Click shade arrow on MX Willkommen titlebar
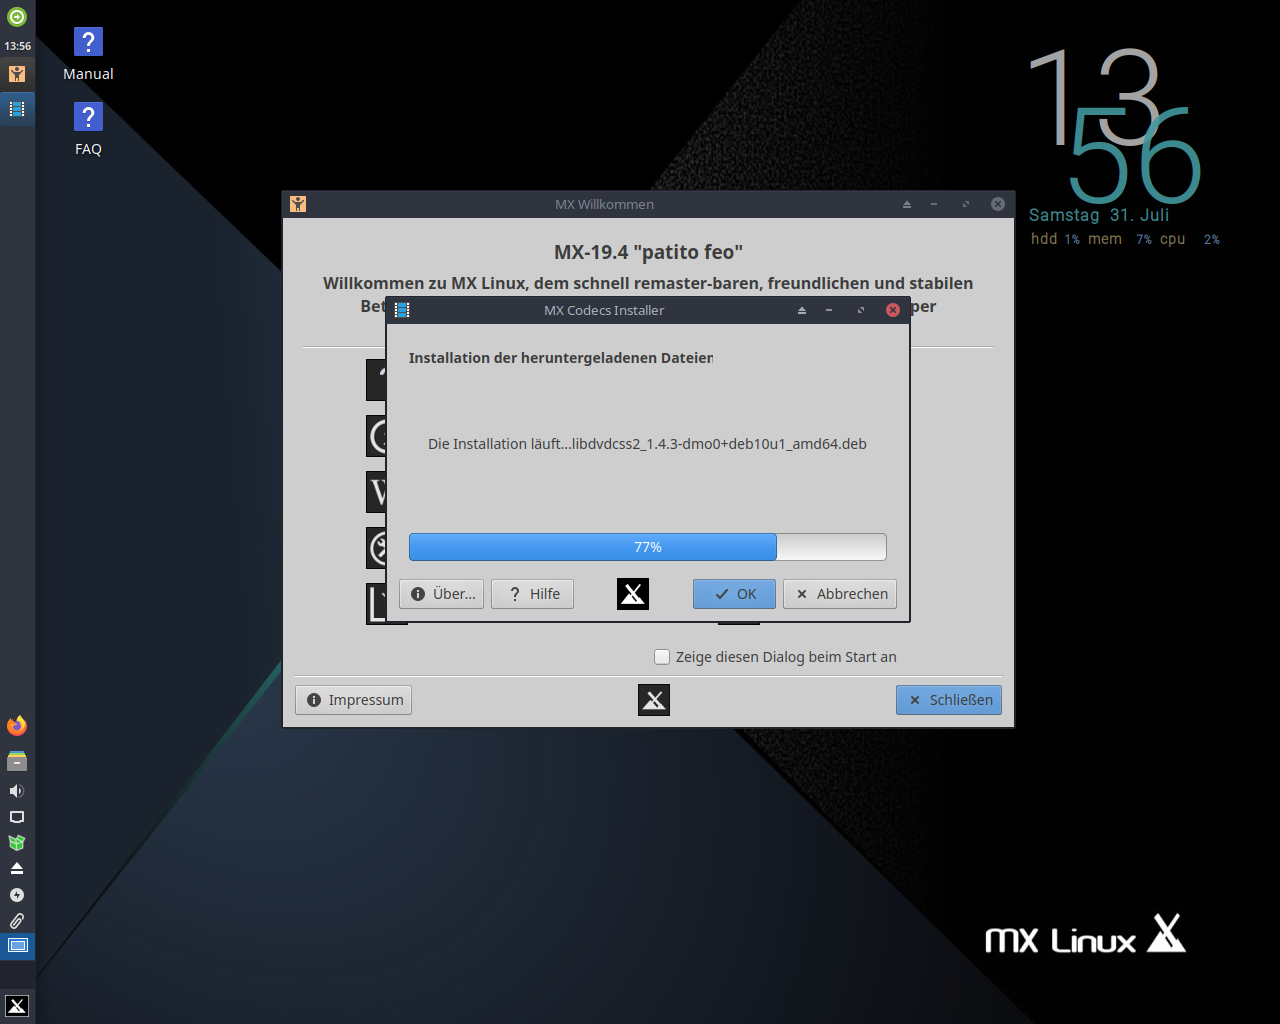This screenshot has height=1024, width=1280. pos(907,204)
